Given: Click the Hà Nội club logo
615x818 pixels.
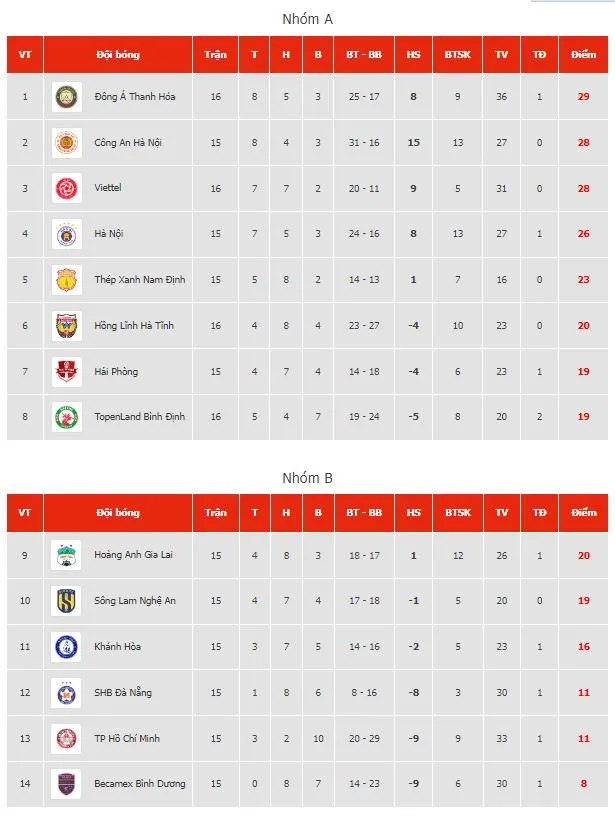Looking at the screenshot, I should pyautogui.click(x=67, y=234).
